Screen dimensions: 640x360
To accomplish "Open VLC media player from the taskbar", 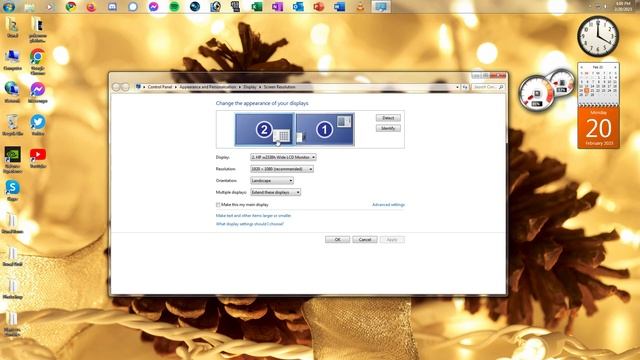I will [360, 7].
